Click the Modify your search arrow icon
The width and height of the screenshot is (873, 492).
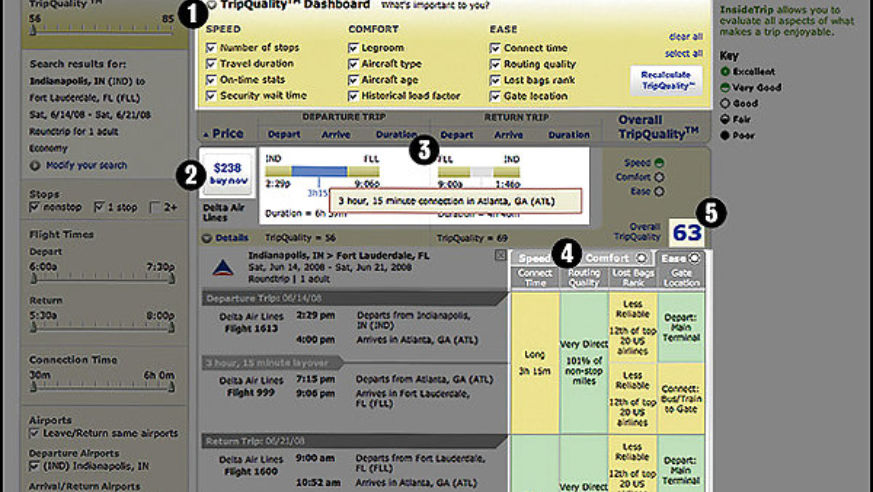click(x=35, y=165)
